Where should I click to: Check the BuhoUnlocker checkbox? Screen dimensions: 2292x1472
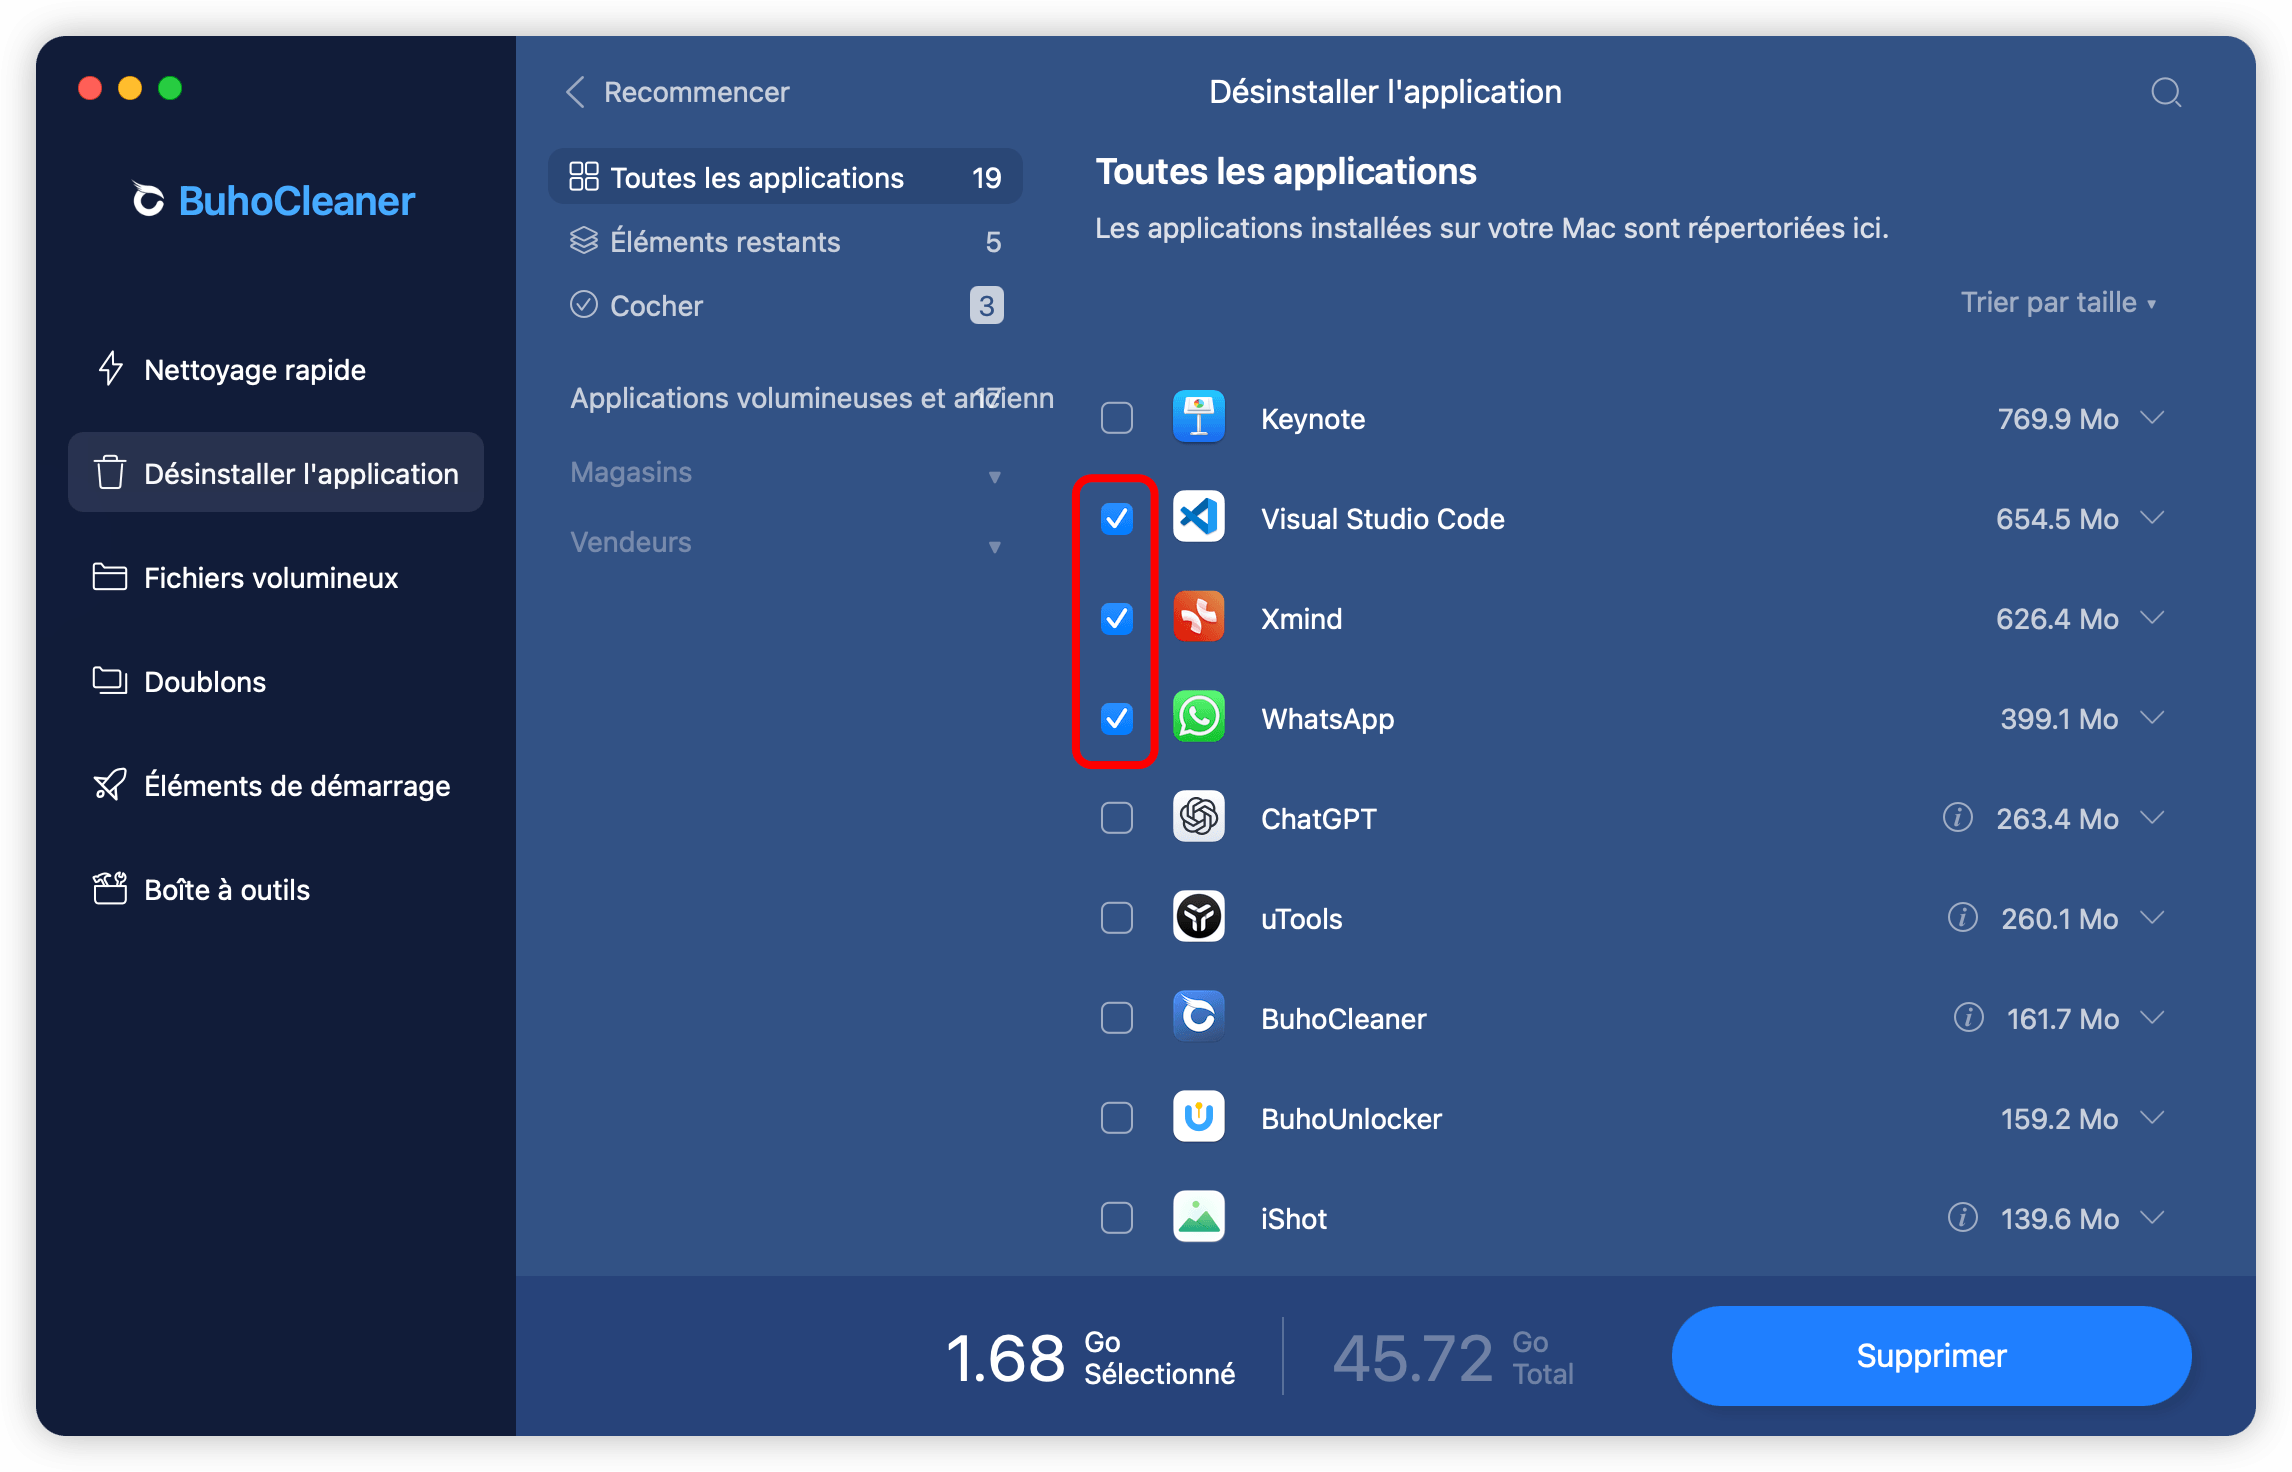tap(1116, 1118)
